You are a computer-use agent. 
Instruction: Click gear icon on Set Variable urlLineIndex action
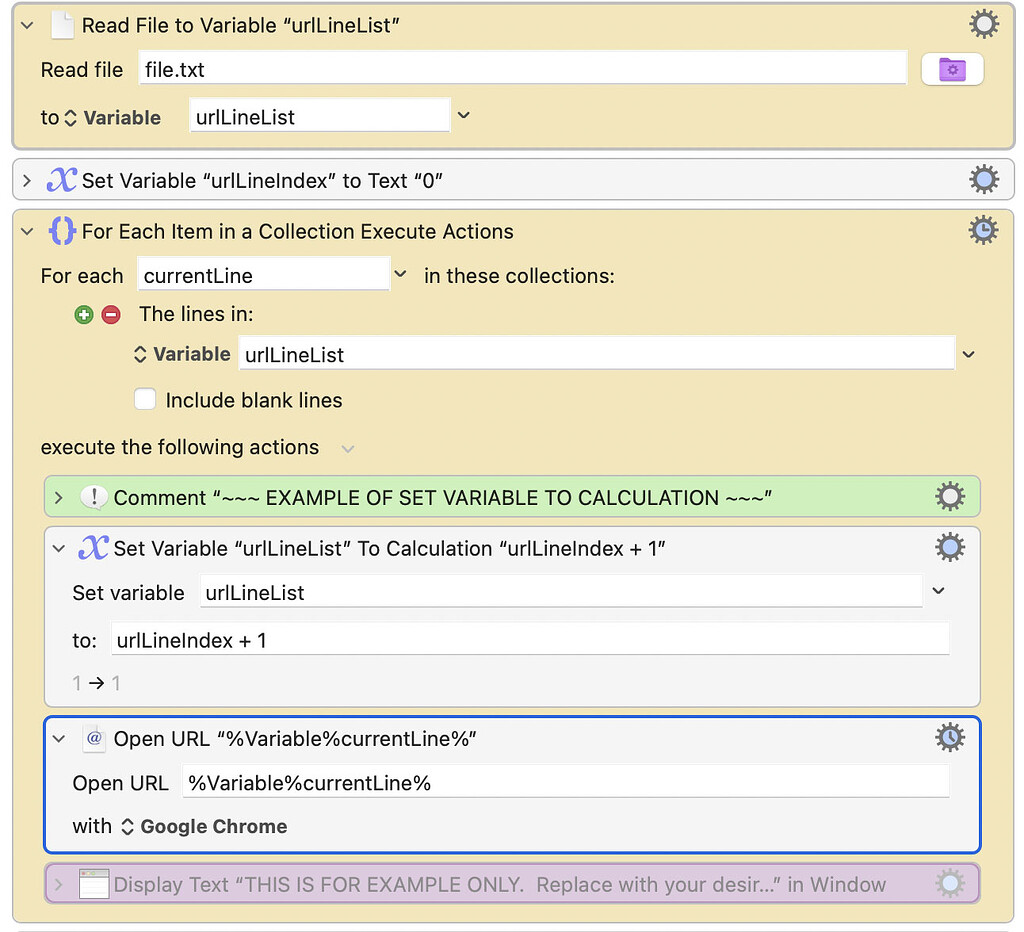(x=984, y=180)
